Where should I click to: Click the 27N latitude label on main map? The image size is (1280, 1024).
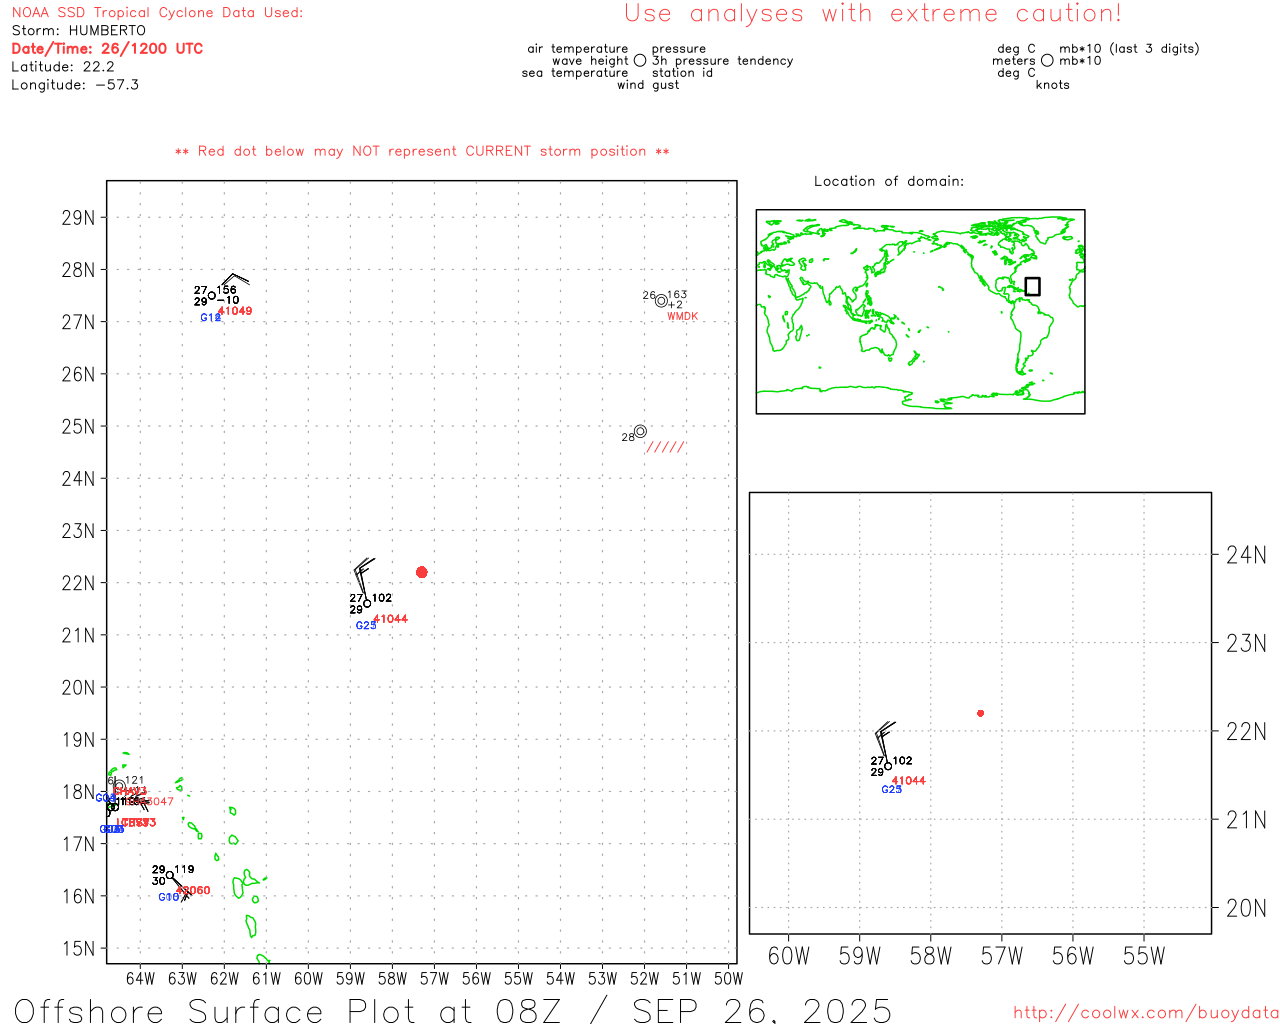point(78,322)
